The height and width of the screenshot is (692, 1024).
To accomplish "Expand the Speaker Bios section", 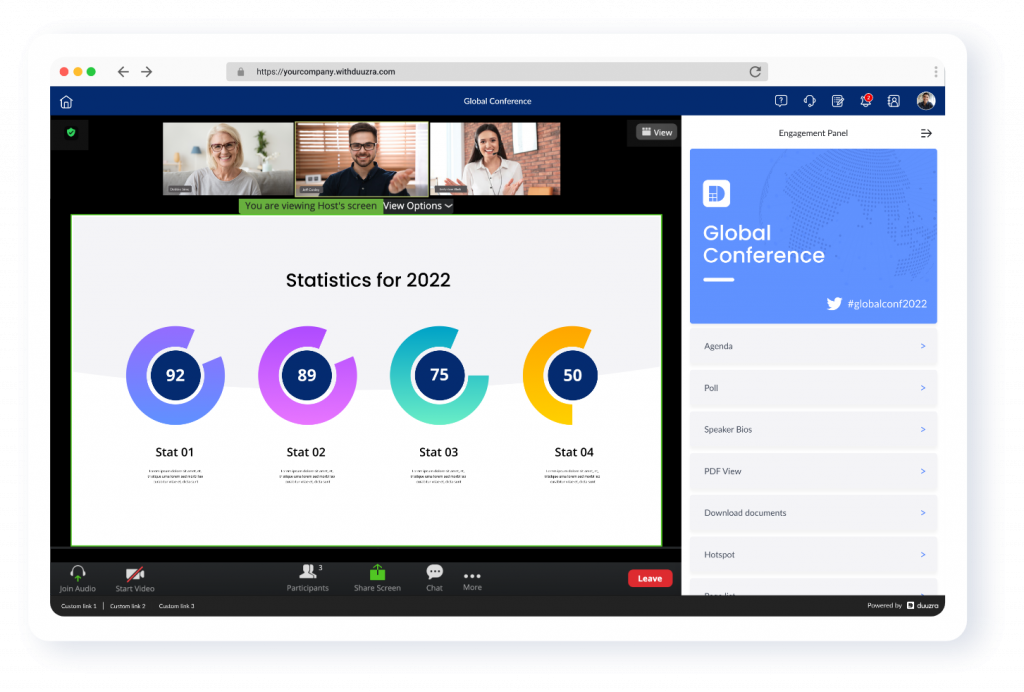I will click(813, 430).
